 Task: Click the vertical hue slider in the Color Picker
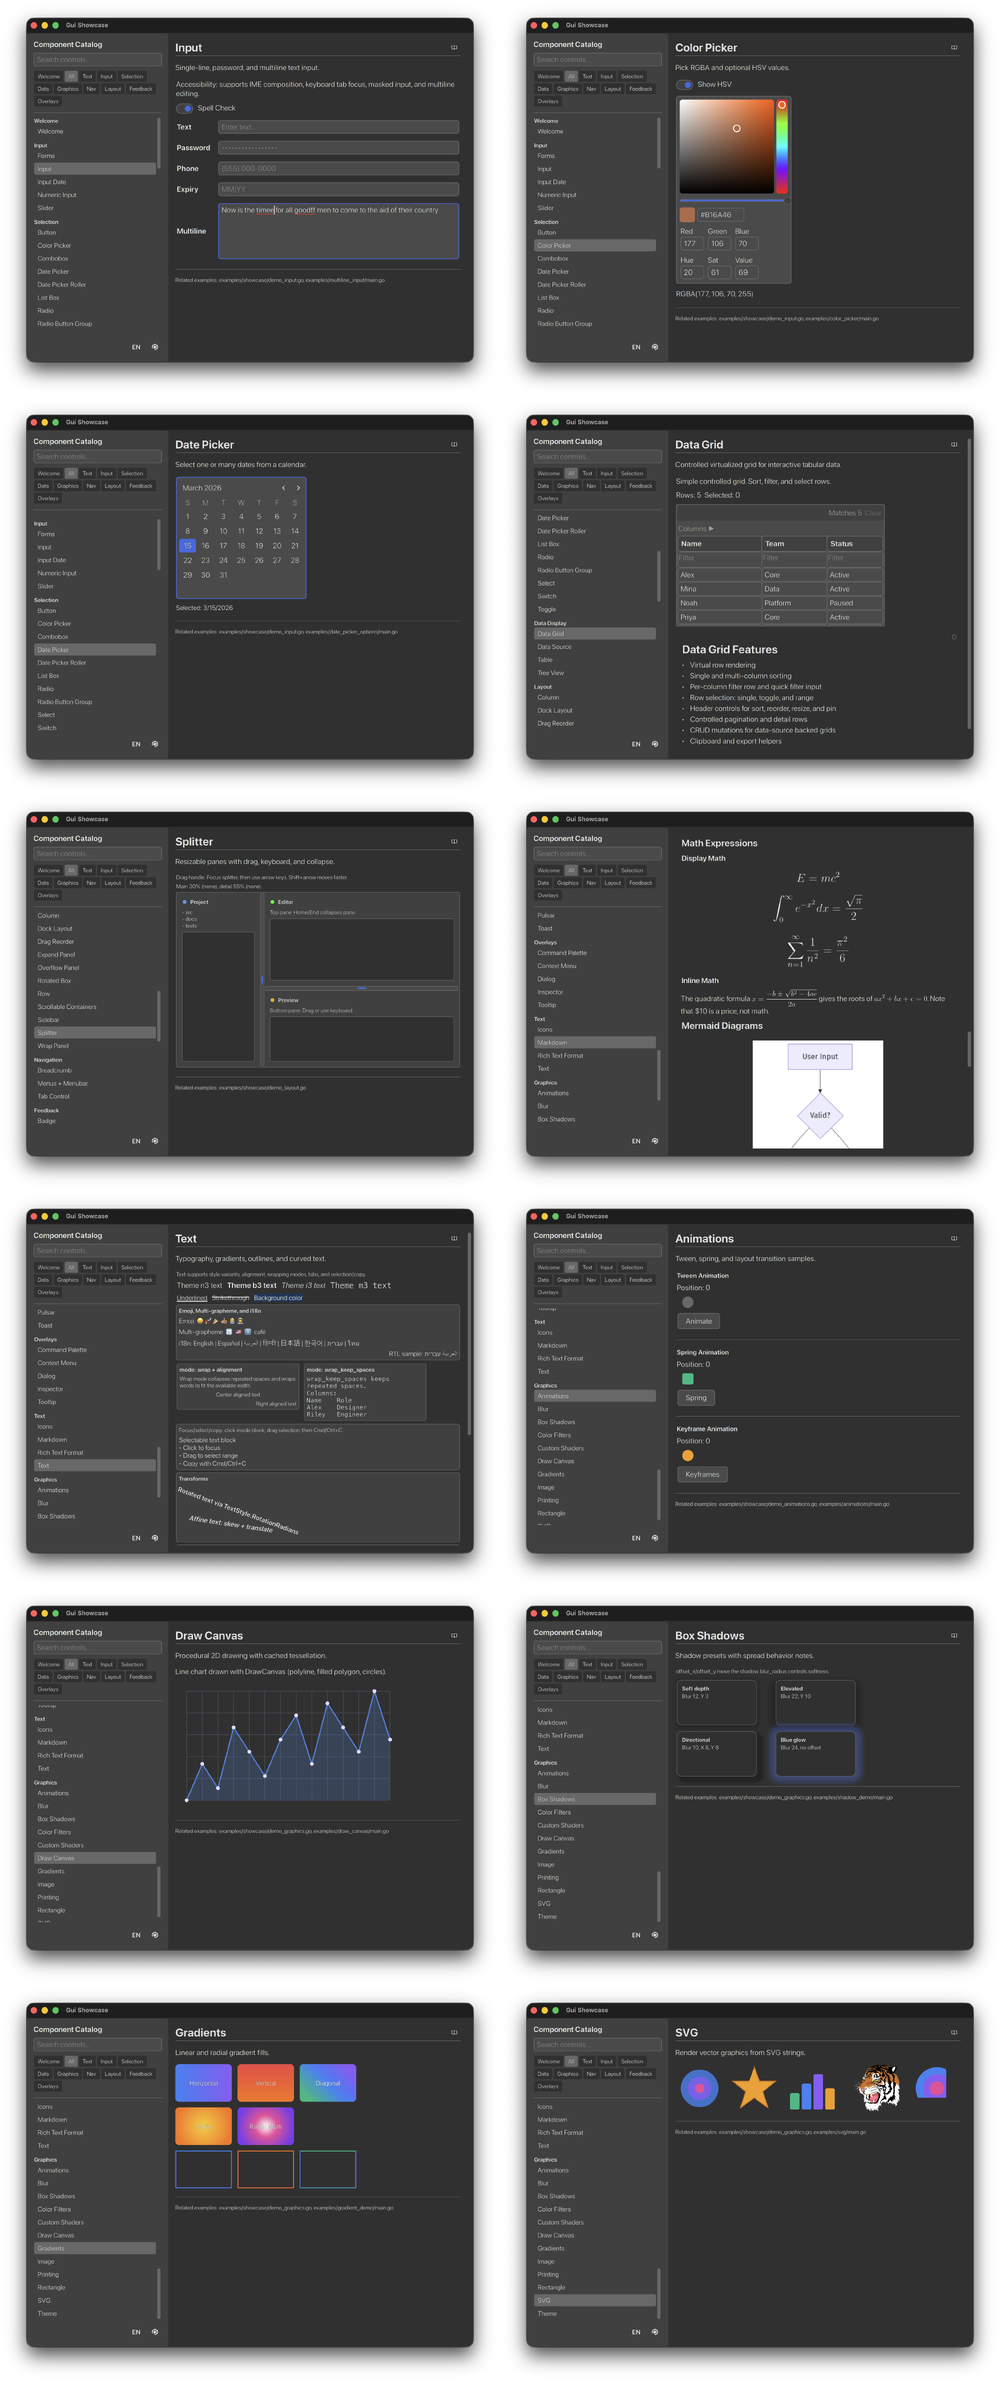pos(782,146)
